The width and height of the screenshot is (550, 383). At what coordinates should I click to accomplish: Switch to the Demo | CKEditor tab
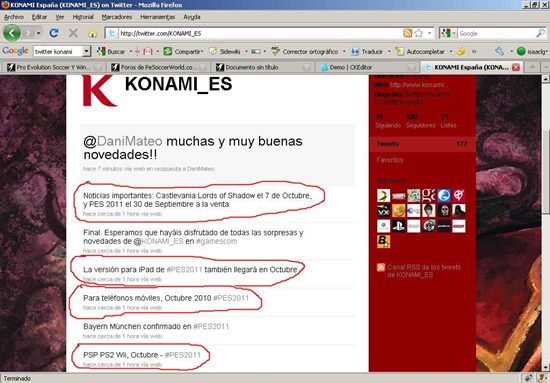(368, 67)
